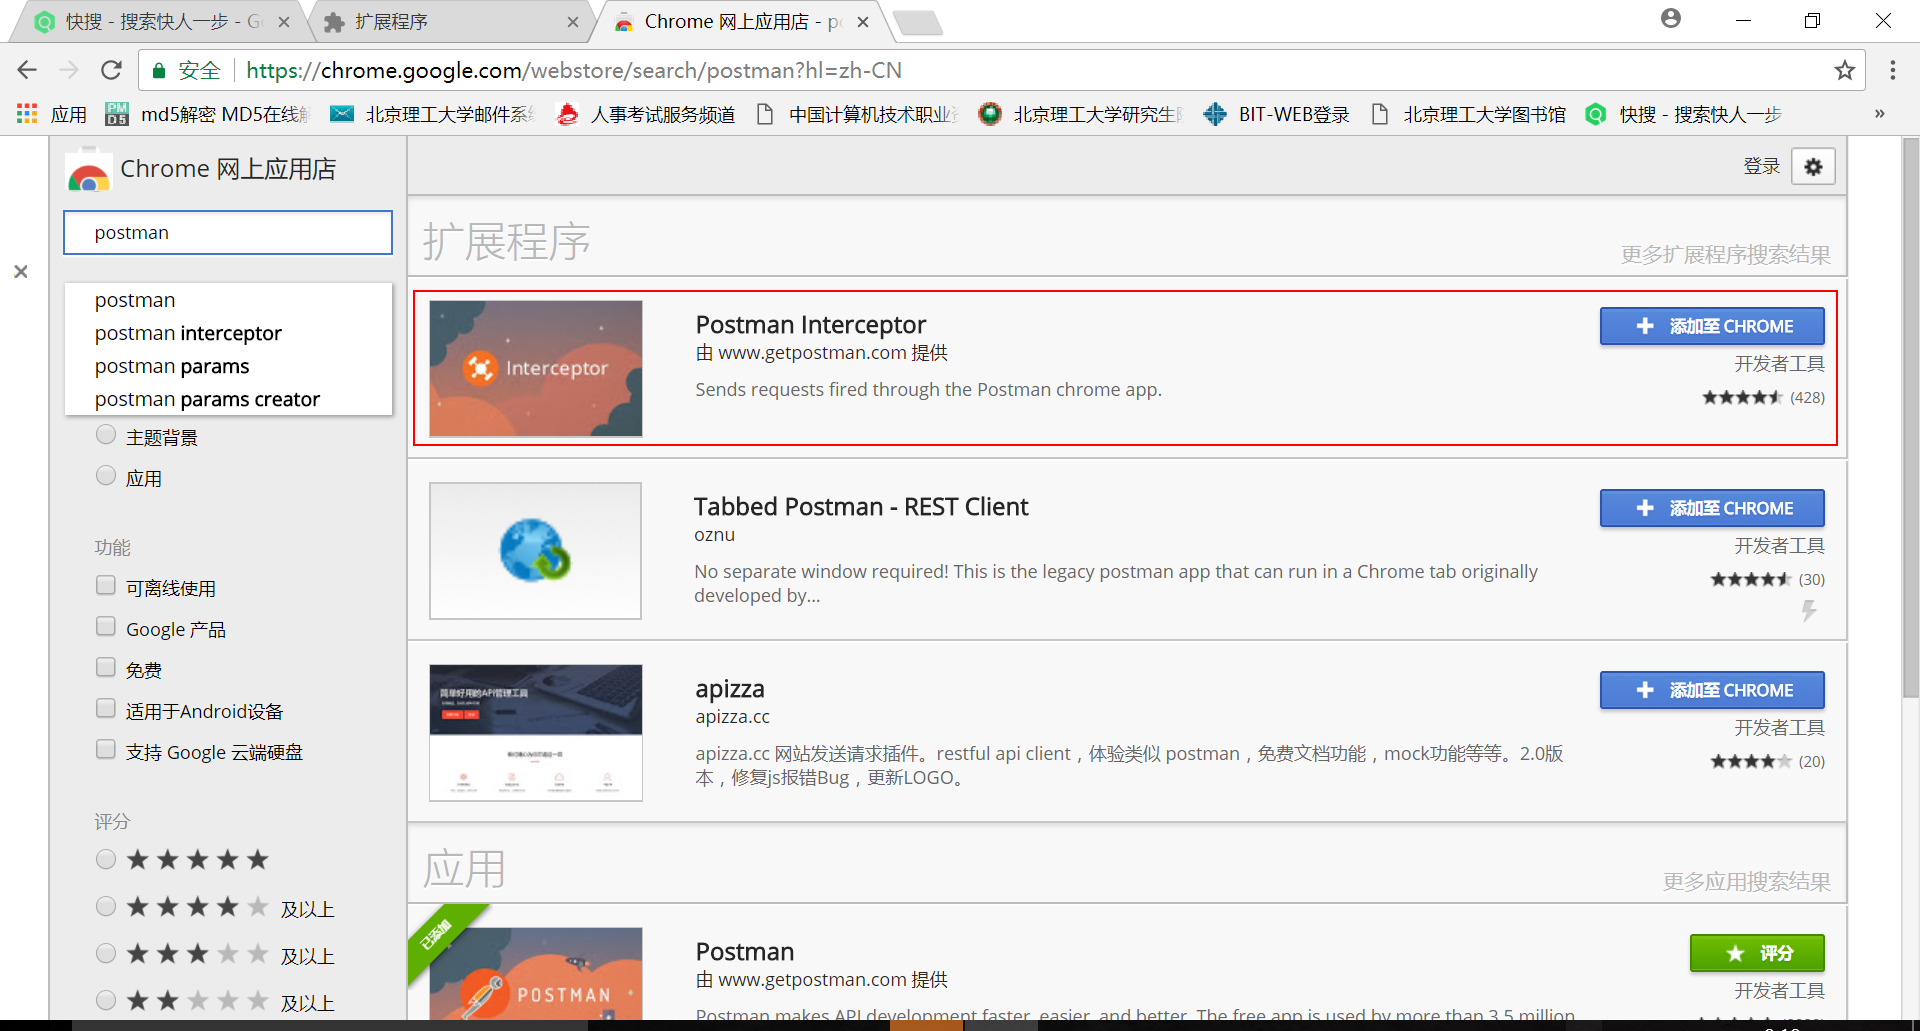
Task: Clear the search with the X icon
Action: 21,272
